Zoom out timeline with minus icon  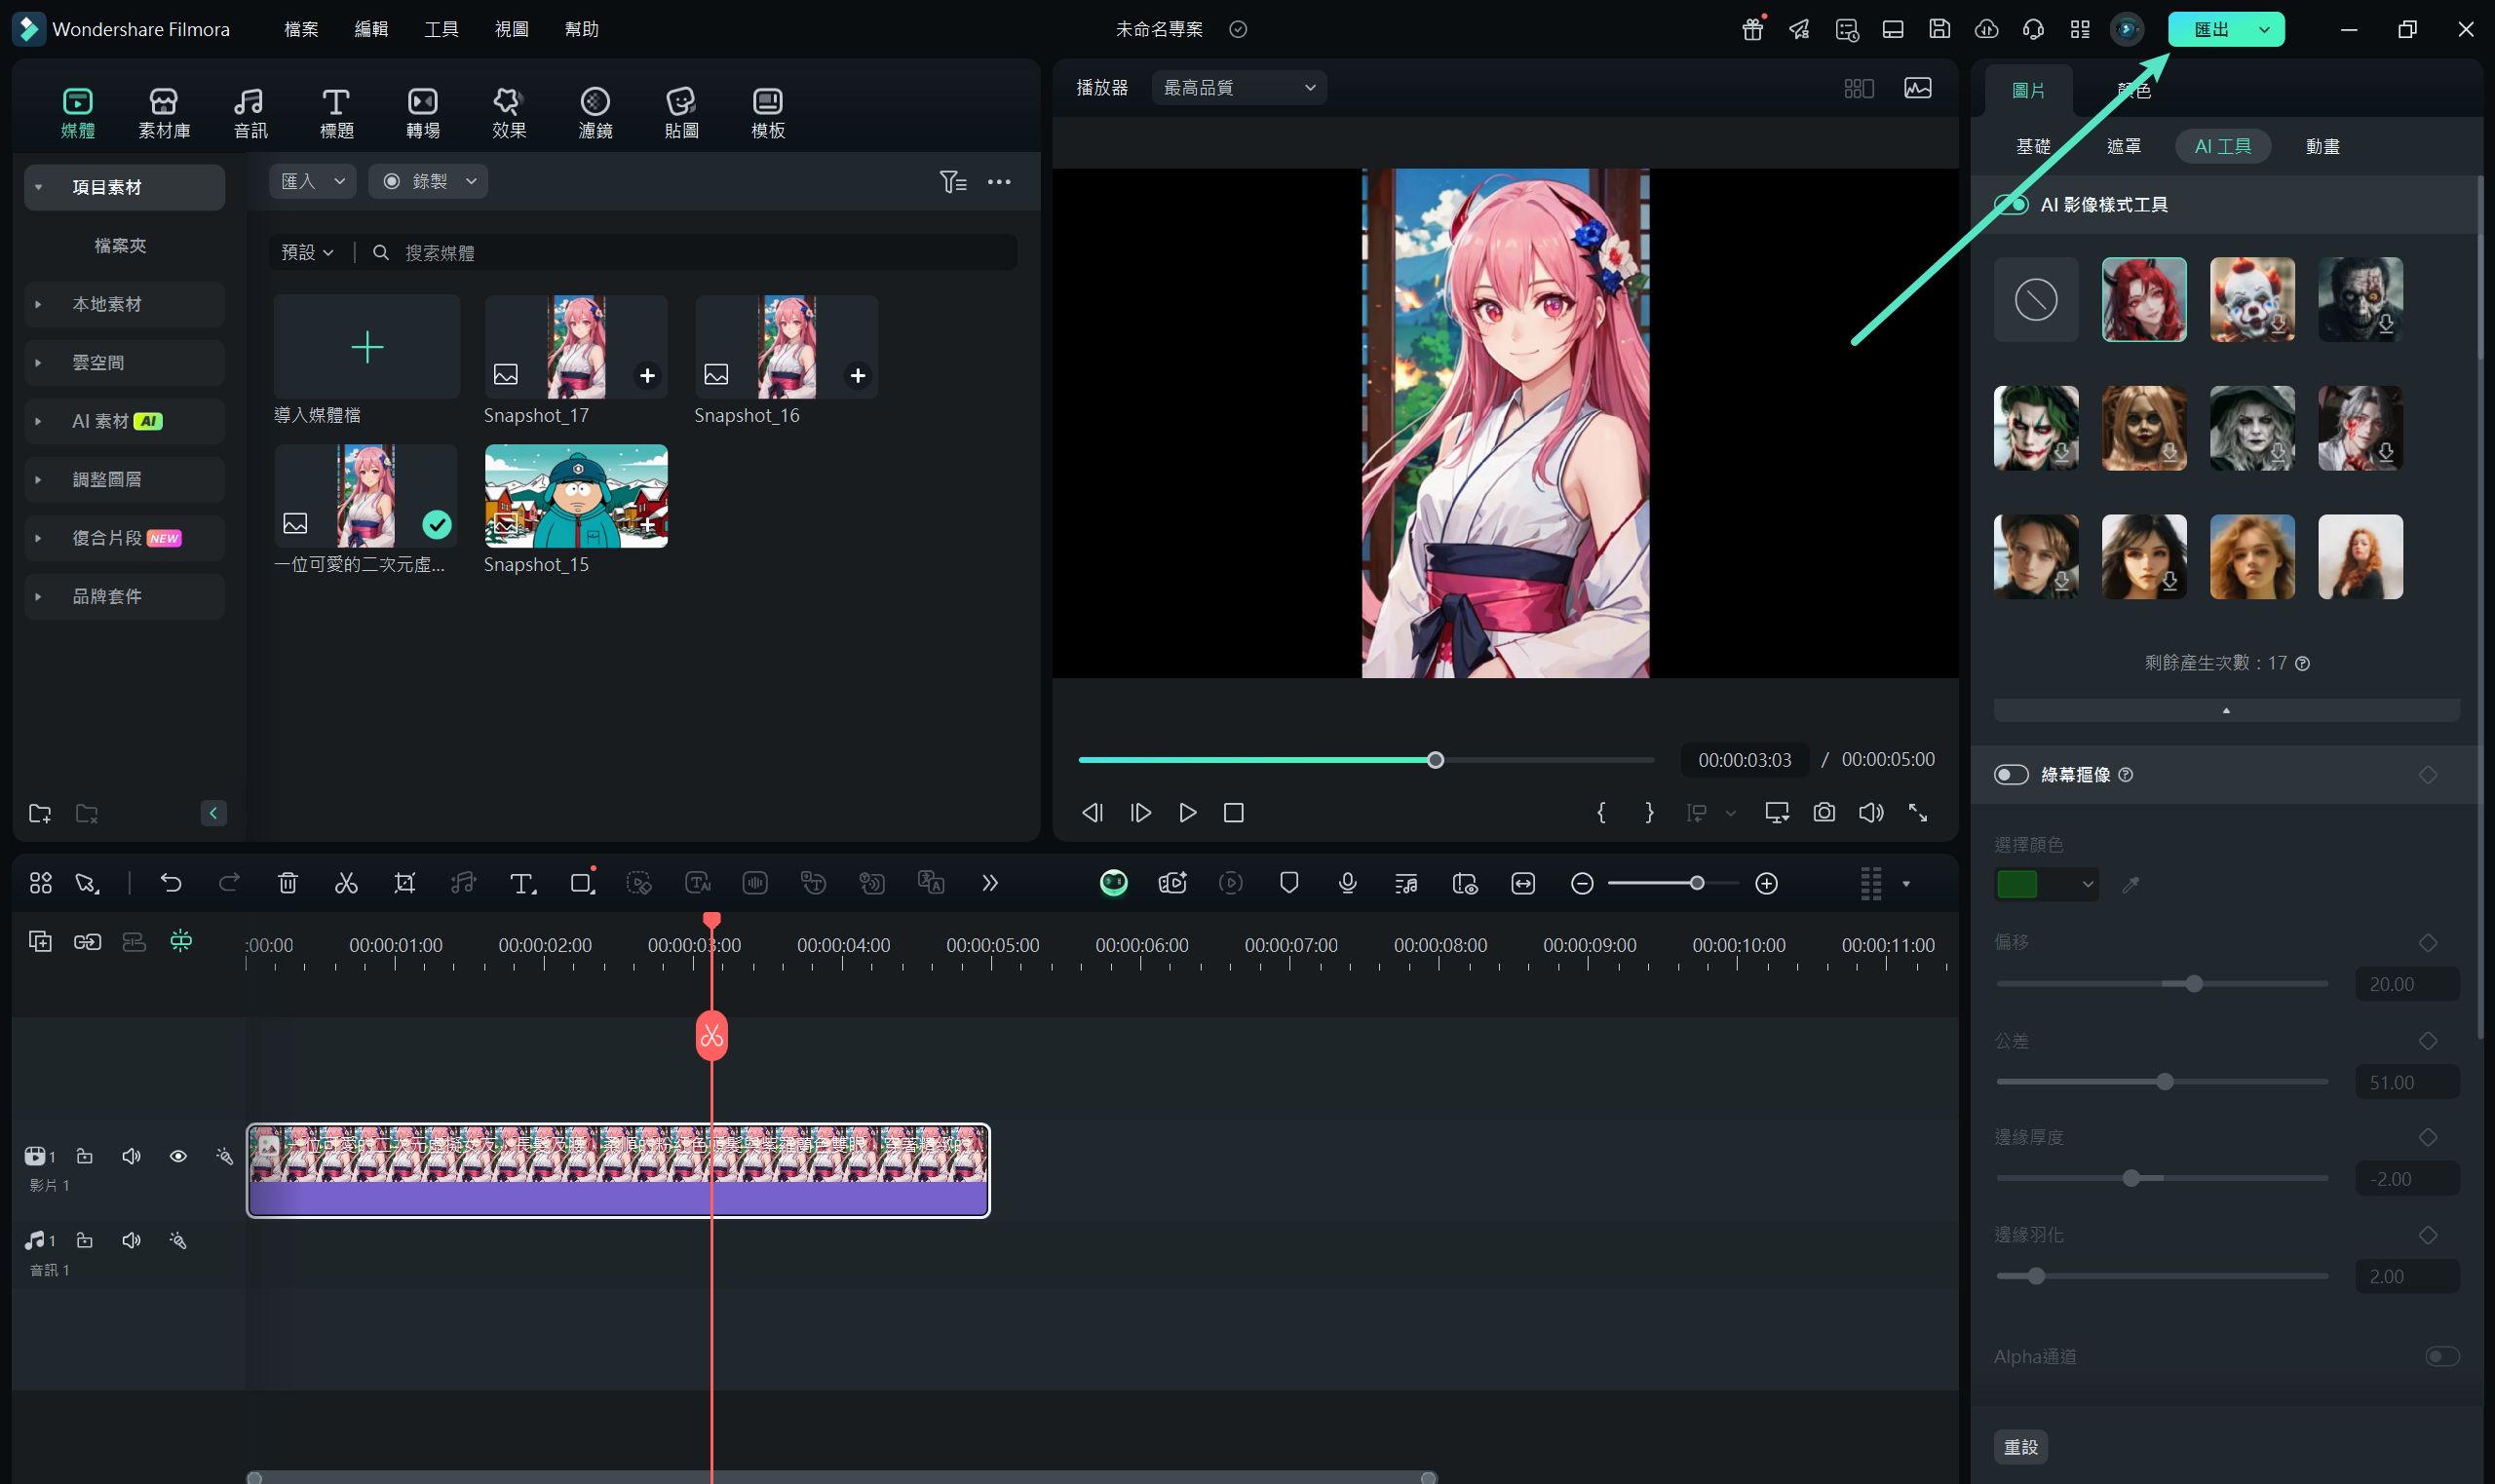(x=1582, y=883)
